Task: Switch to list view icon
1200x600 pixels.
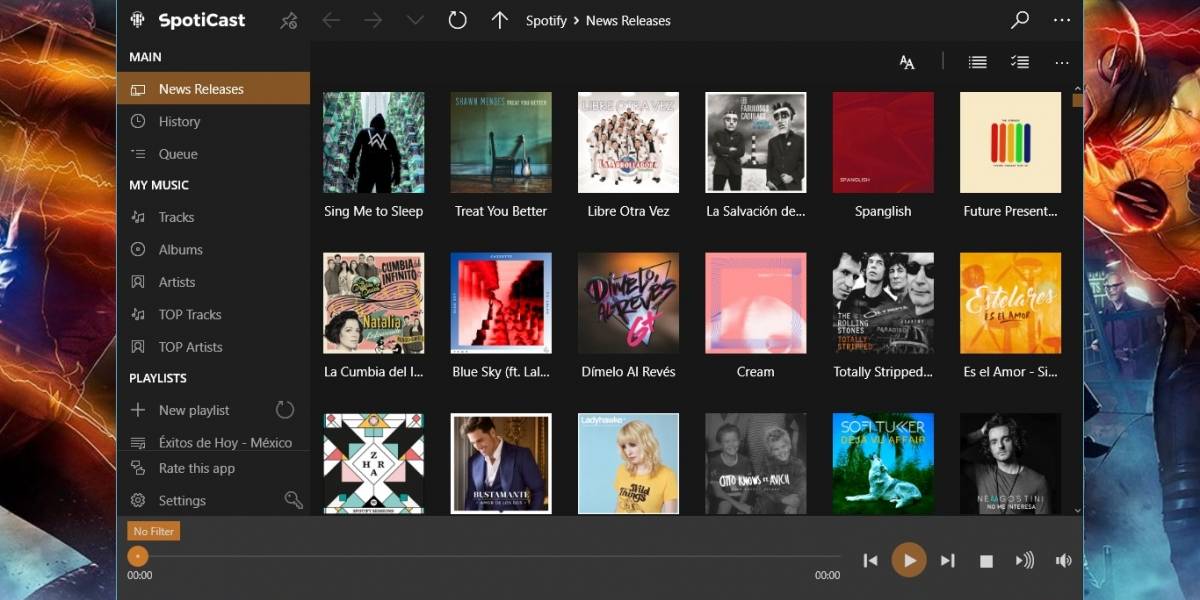Action: point(978,62)
